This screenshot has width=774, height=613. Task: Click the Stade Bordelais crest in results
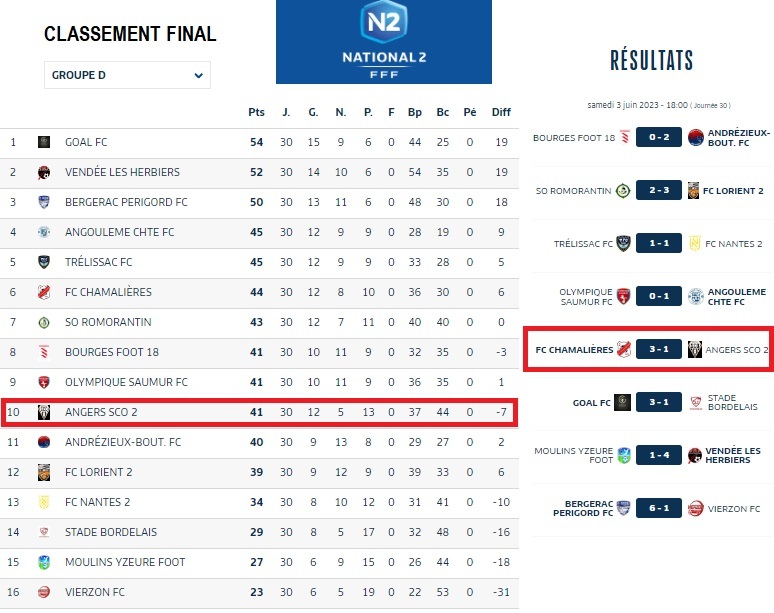click(x=696, y=403)
